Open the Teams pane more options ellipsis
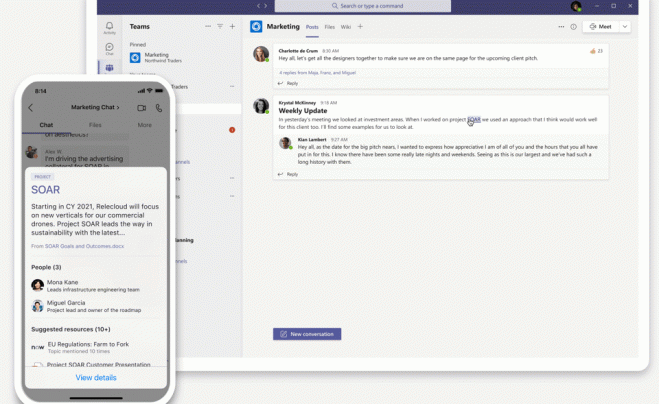Screen dimensions: 659x404 208,26
